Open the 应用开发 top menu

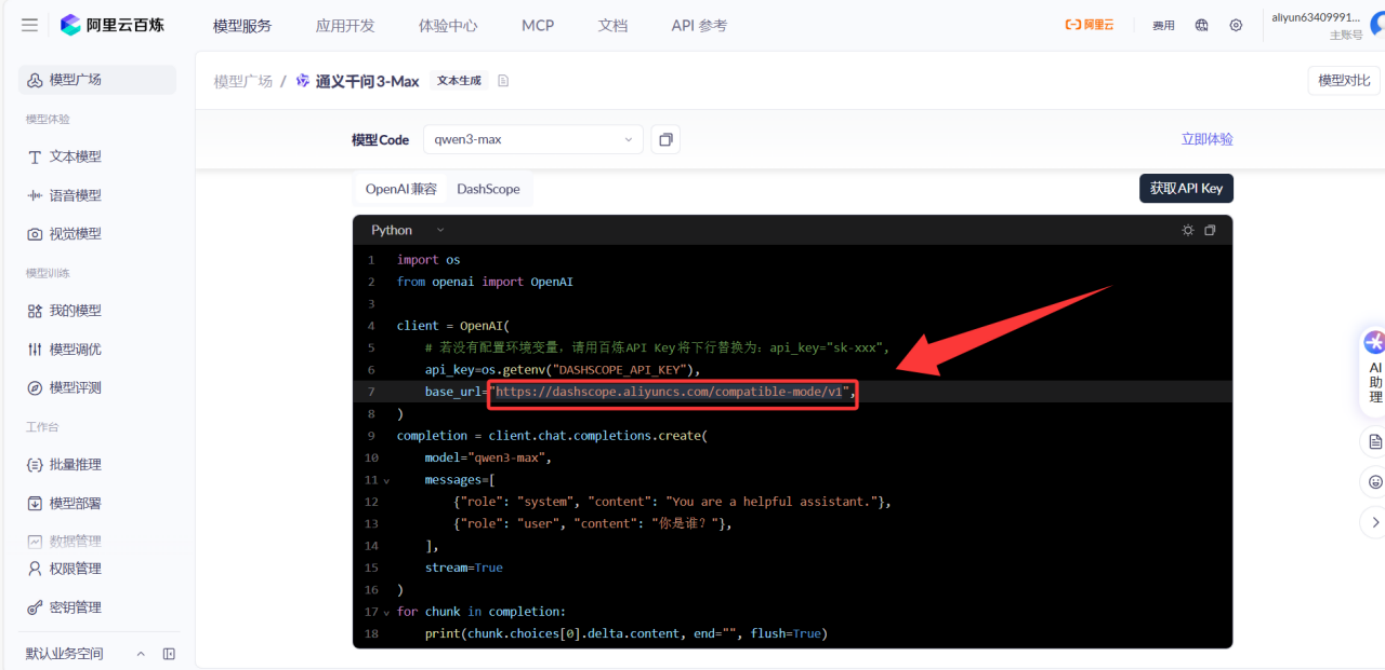[345, 26]
